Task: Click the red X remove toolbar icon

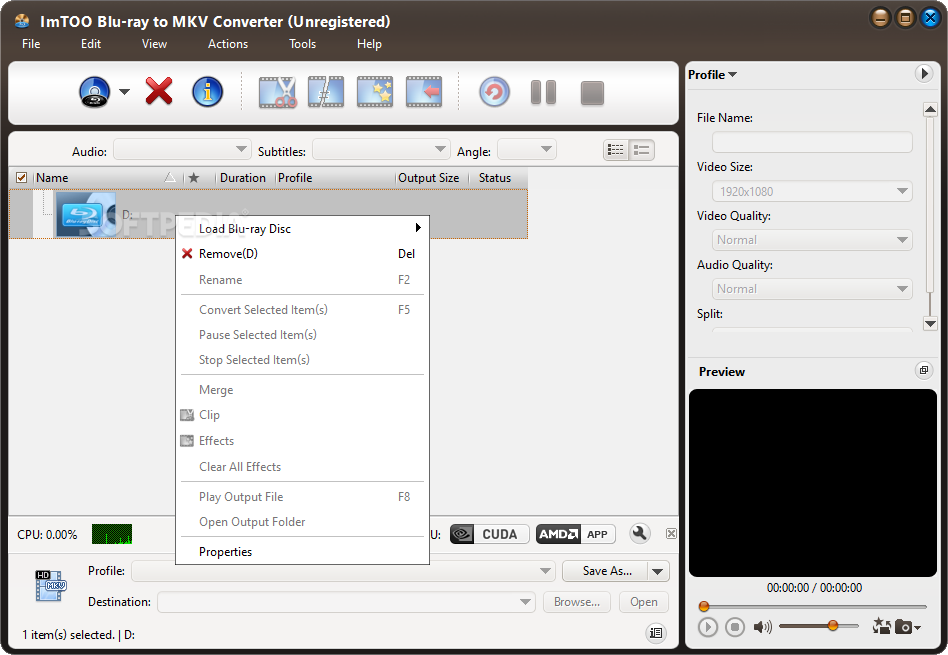Action: pos(159,92)
